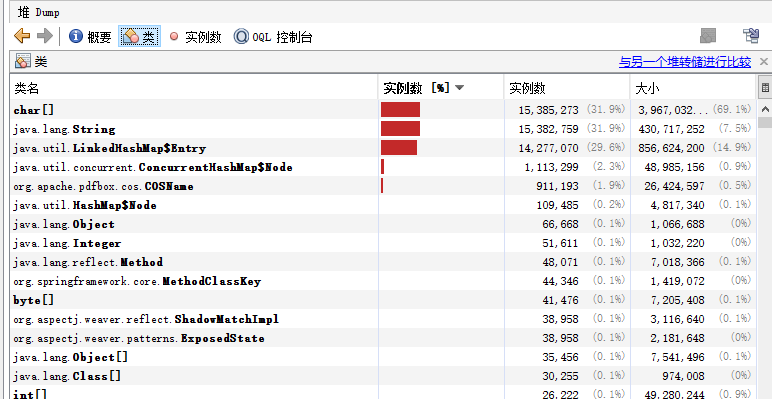Click instance count 911,193
Screen dimensions: 772x399
coord(557,186)
